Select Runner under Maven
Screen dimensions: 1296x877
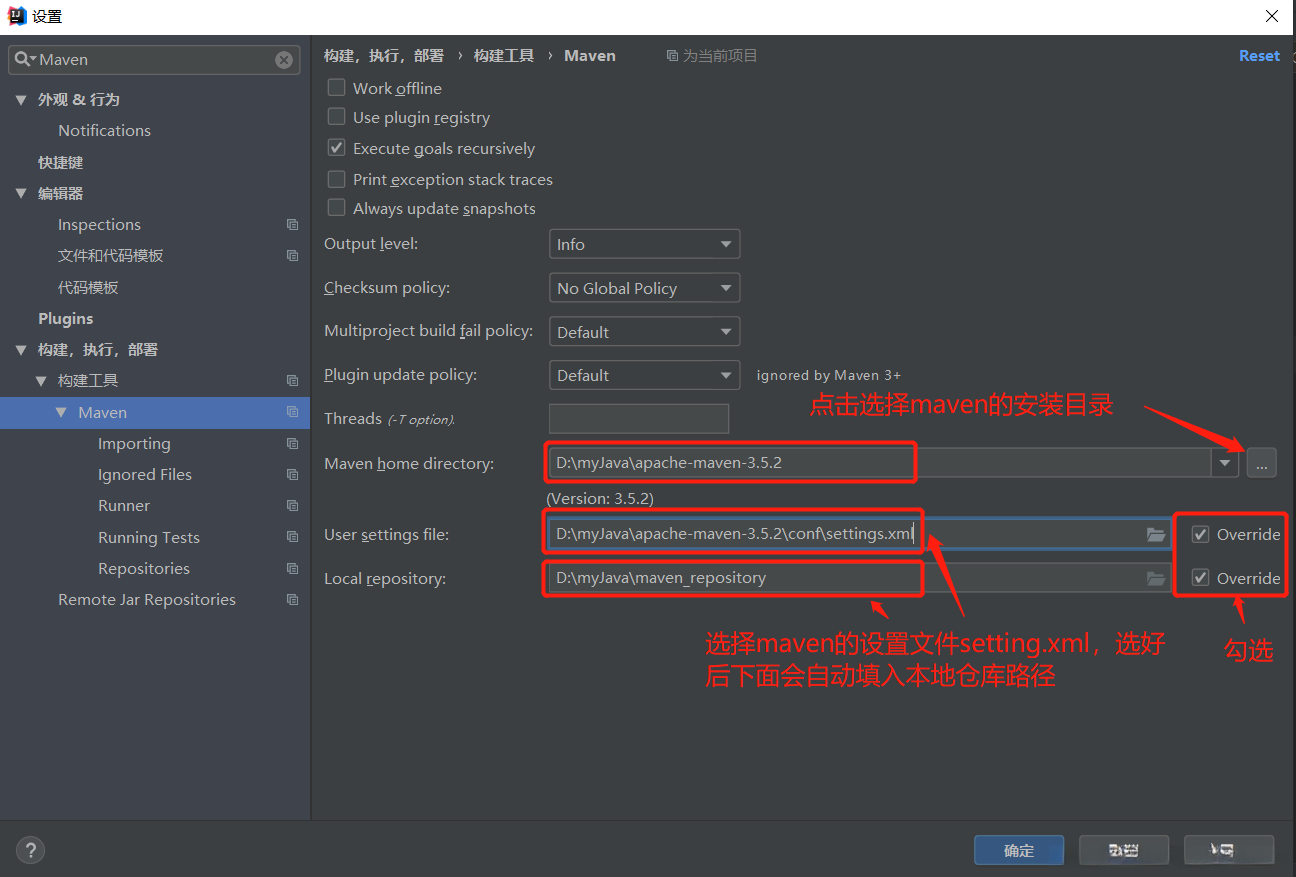pyautogui.click(x=124, y=506)
